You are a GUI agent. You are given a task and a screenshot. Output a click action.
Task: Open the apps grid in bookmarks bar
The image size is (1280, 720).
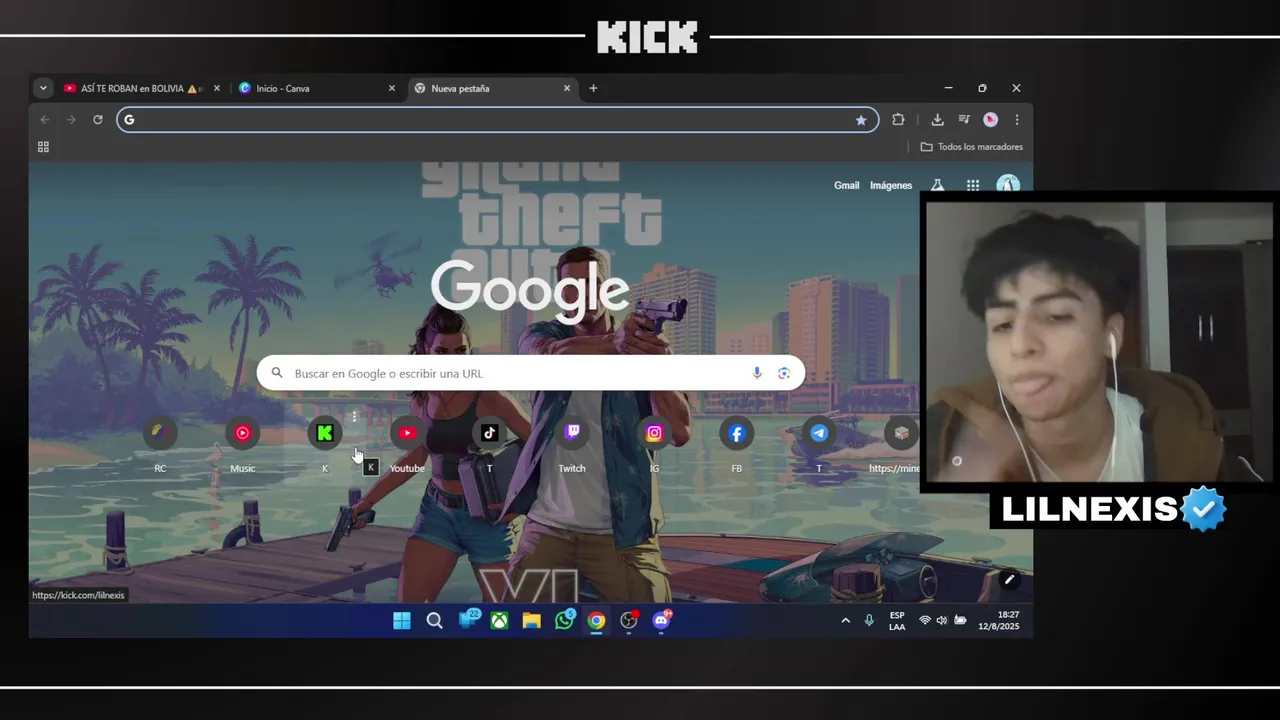[43, 147]
